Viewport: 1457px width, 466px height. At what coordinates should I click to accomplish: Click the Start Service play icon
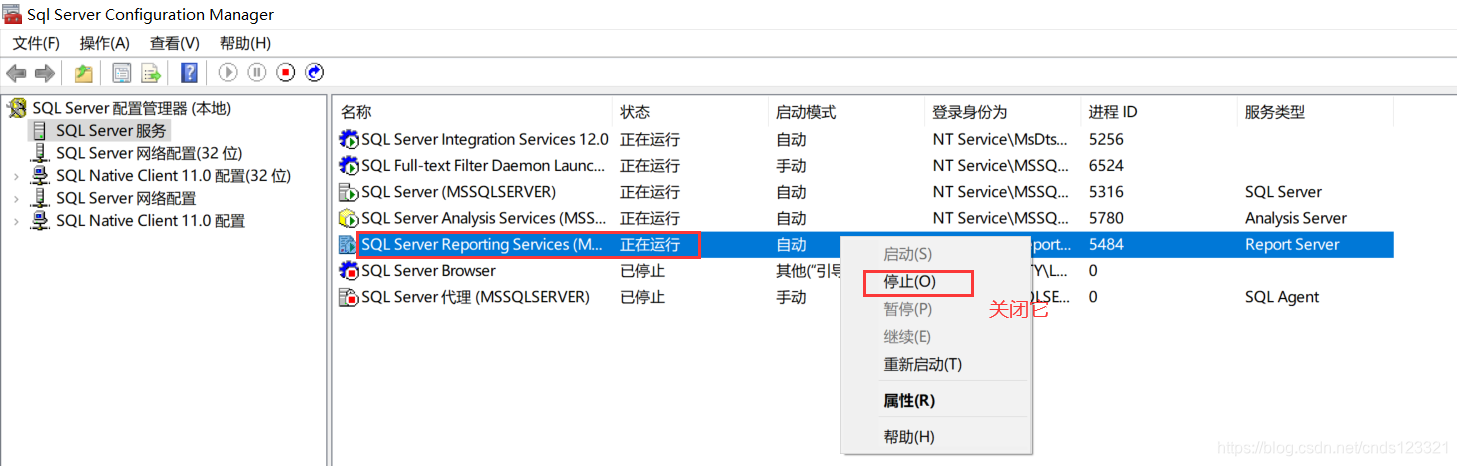point(228,72)
